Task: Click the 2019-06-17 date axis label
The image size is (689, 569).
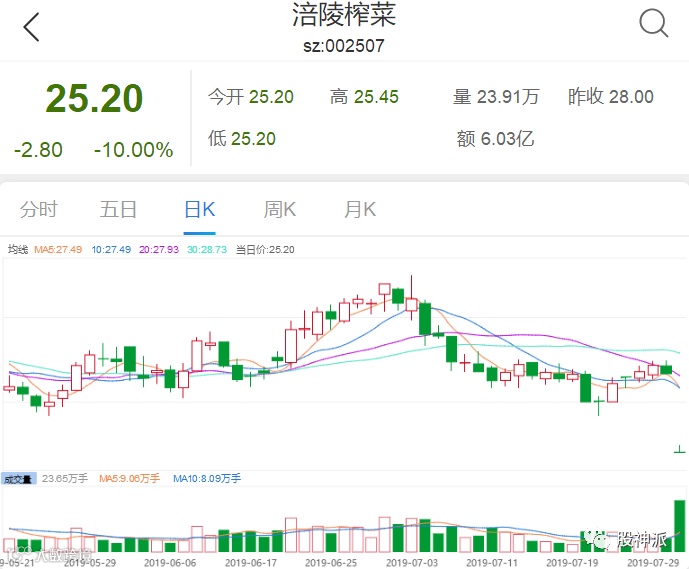Action: [x=251, y=563]
